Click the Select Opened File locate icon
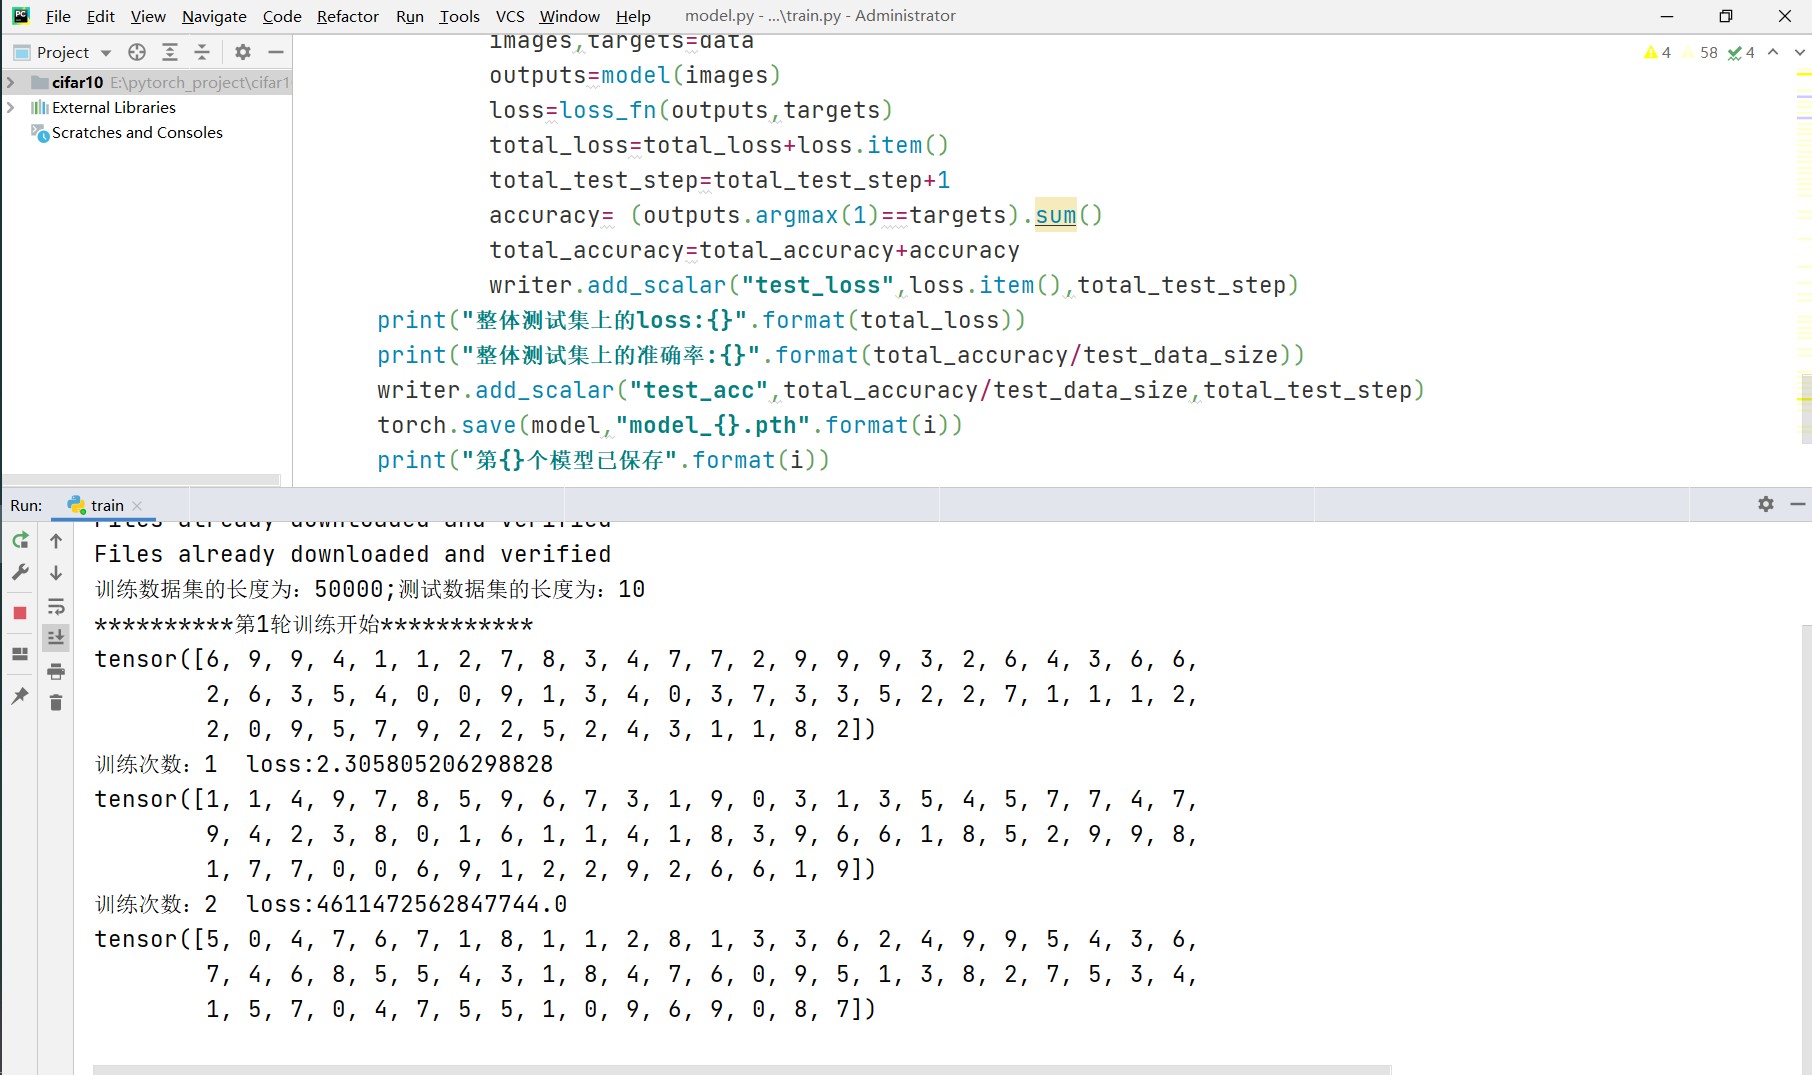The image size is (1812, 1075). tap(137, 52)
